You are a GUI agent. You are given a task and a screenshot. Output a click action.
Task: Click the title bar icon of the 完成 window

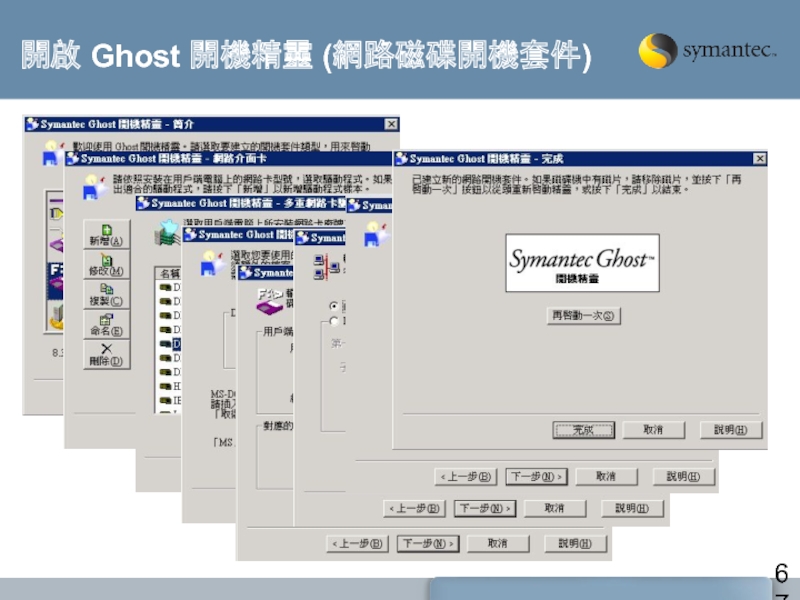coord(402,159)
